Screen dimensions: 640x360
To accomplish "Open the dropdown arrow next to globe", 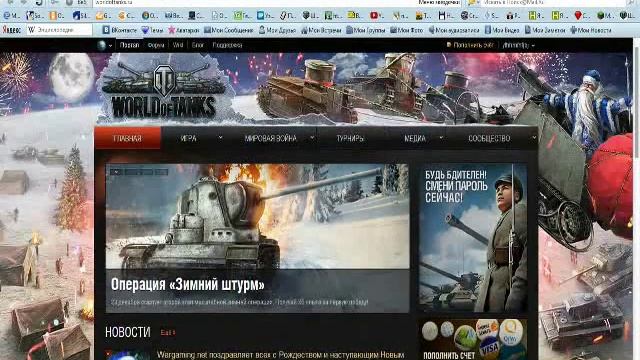I will coord(110,46).
